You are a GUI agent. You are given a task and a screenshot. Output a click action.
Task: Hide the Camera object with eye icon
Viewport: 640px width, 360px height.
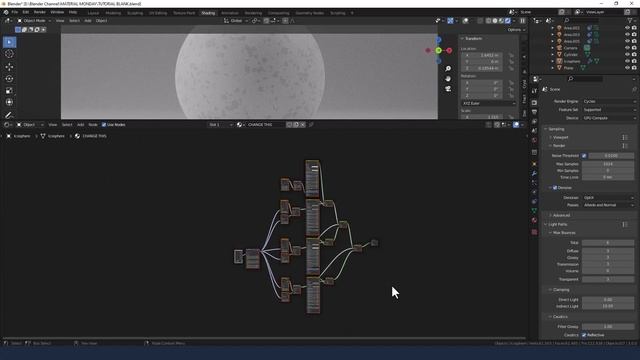pos(627,48)
